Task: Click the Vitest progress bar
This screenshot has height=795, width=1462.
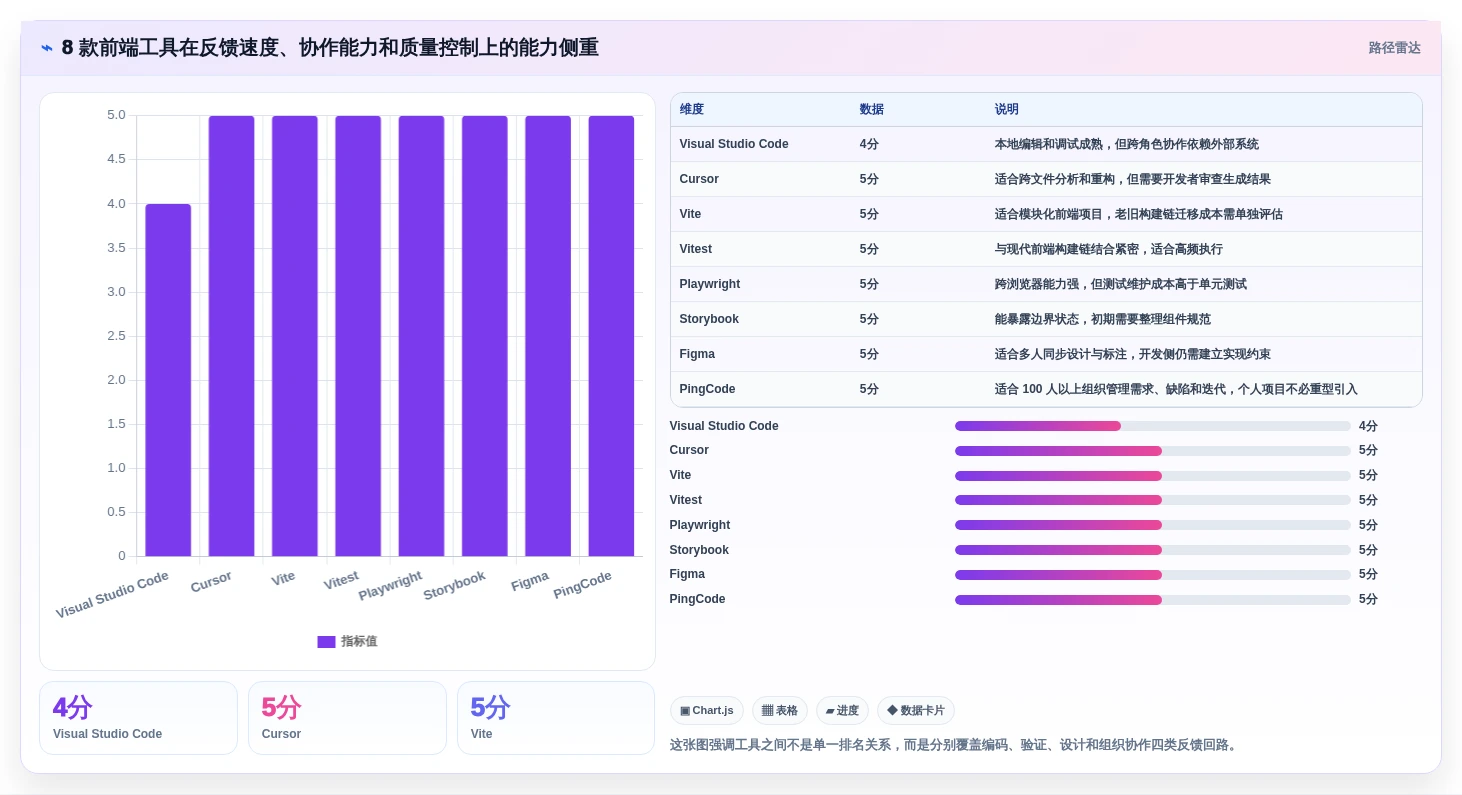Action: click(x=1152, y=500)
